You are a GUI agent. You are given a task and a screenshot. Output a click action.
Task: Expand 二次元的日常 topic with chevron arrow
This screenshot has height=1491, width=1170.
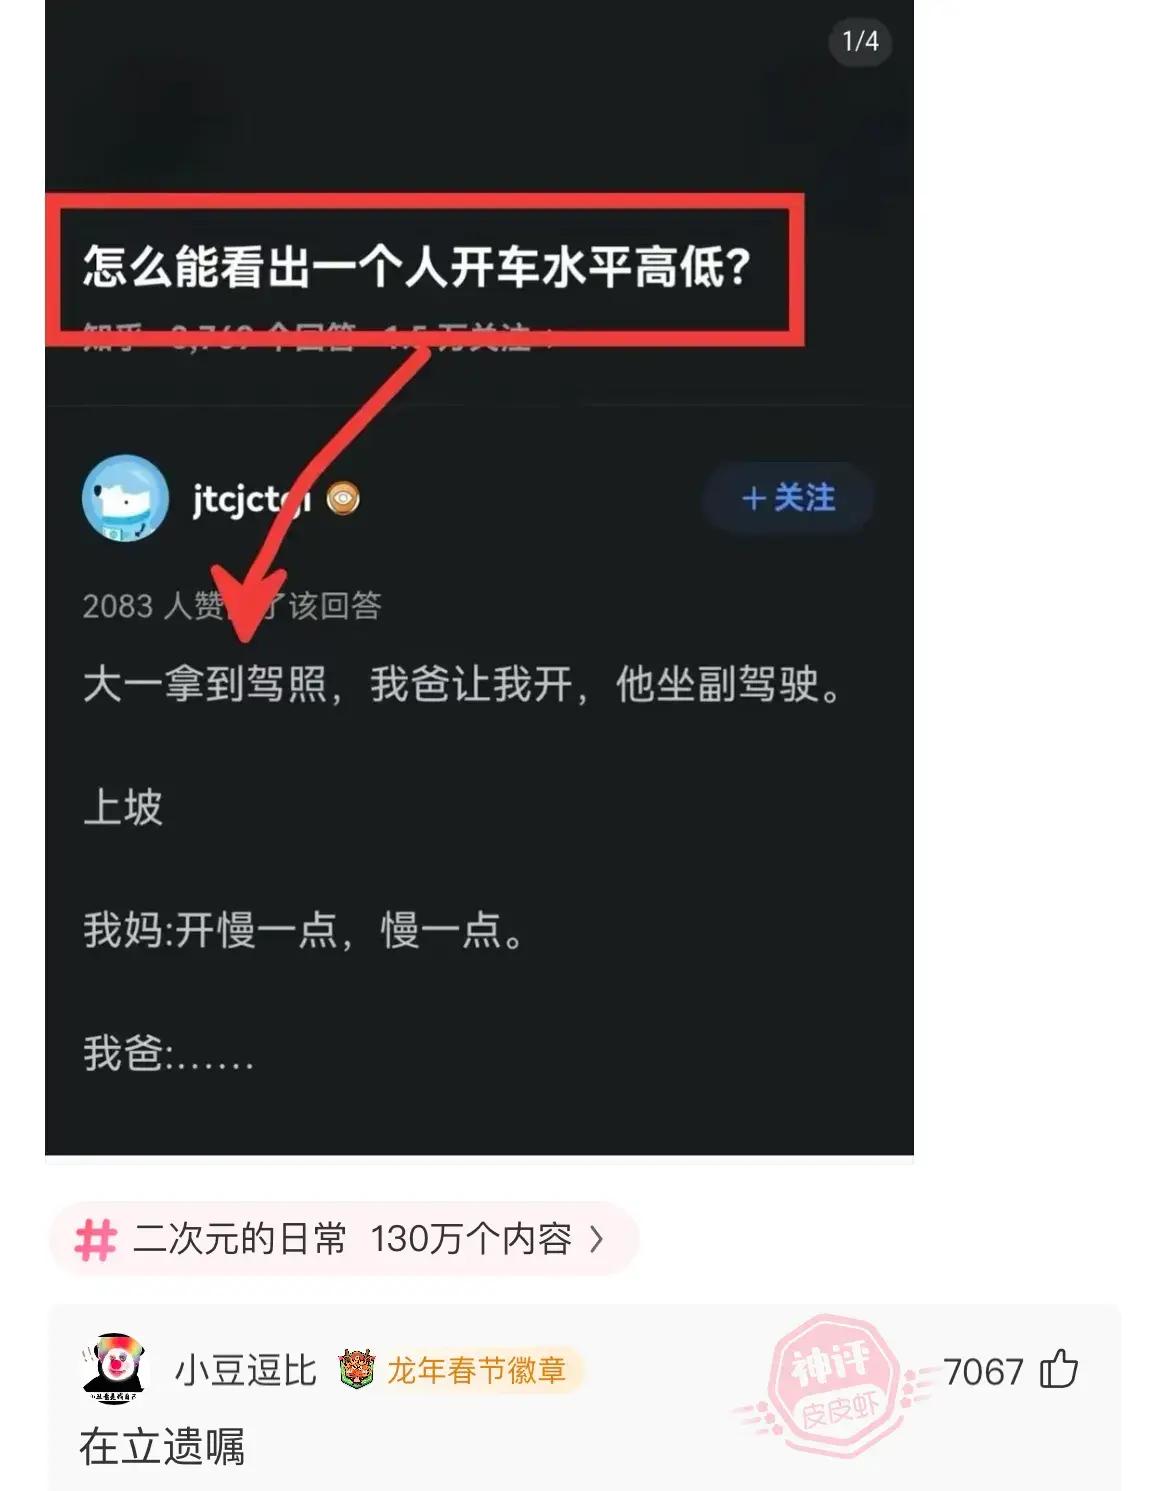(x=596, y=1239)
